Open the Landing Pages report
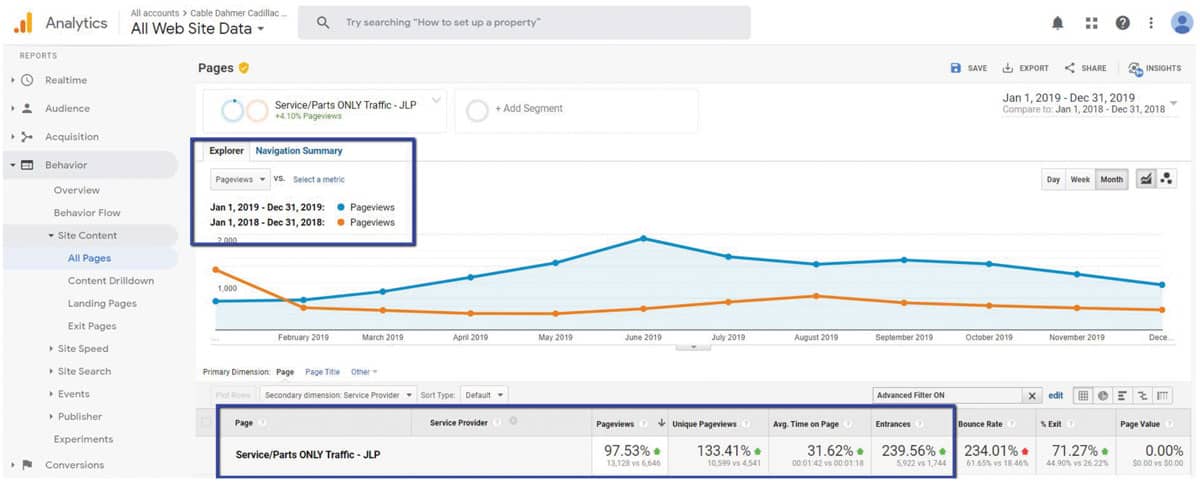The image size is (1200, 481). [102, 303]
